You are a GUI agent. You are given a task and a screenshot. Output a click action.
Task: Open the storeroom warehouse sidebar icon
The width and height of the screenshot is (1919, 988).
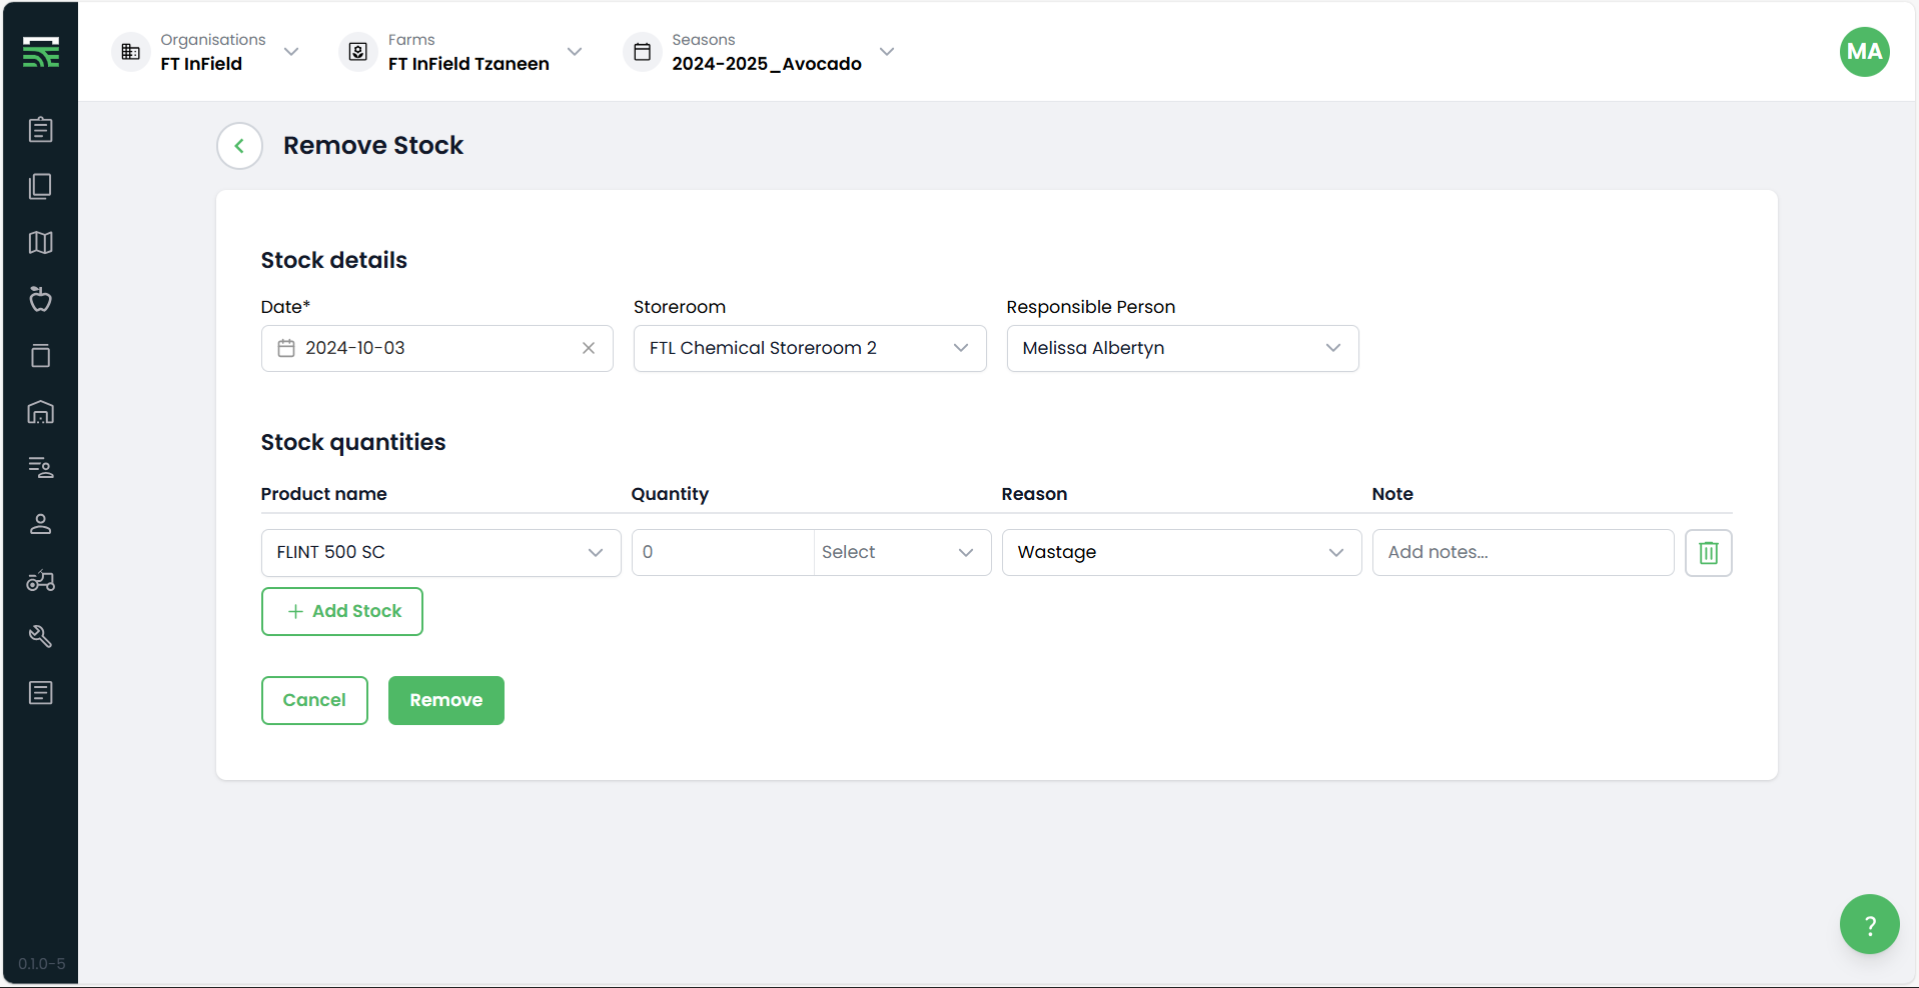pyautogui.click(x=41, y=412)
